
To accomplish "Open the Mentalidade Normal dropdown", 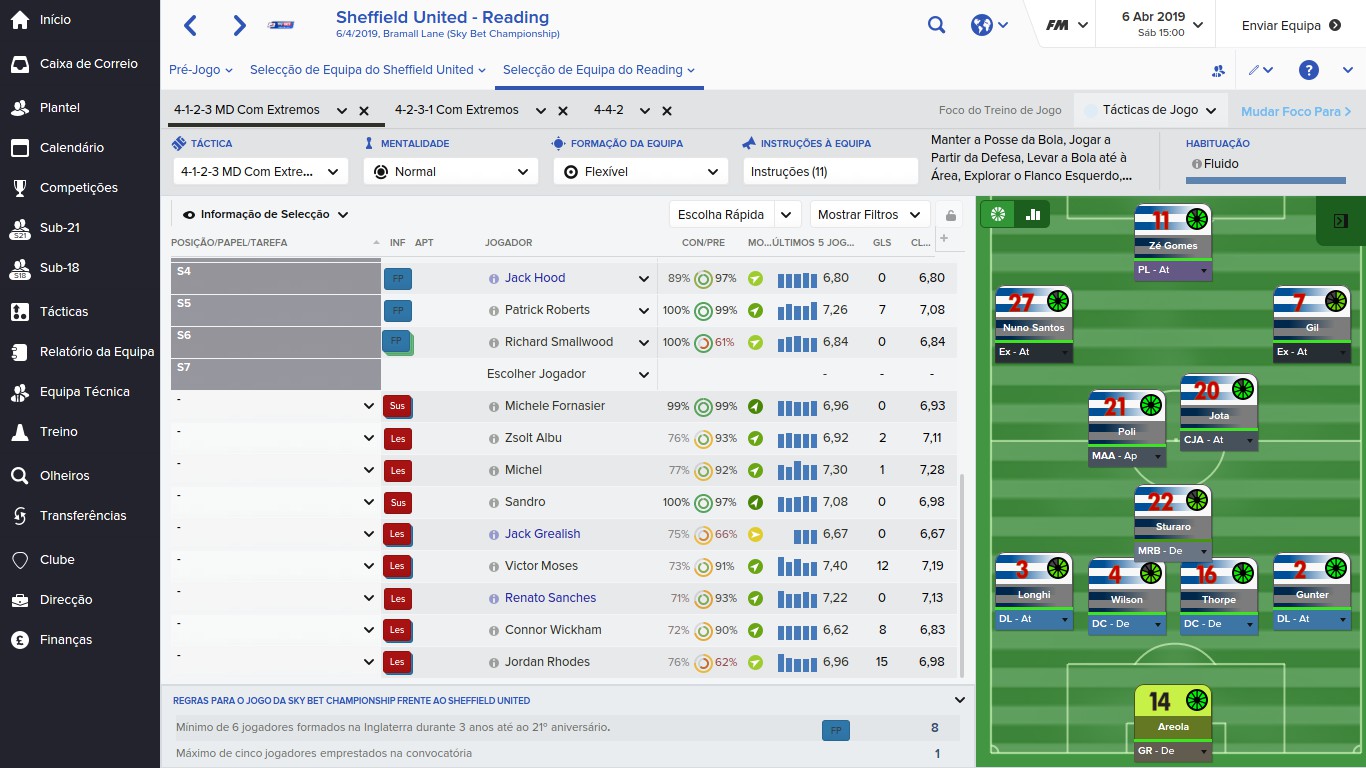I will (451, 172).
